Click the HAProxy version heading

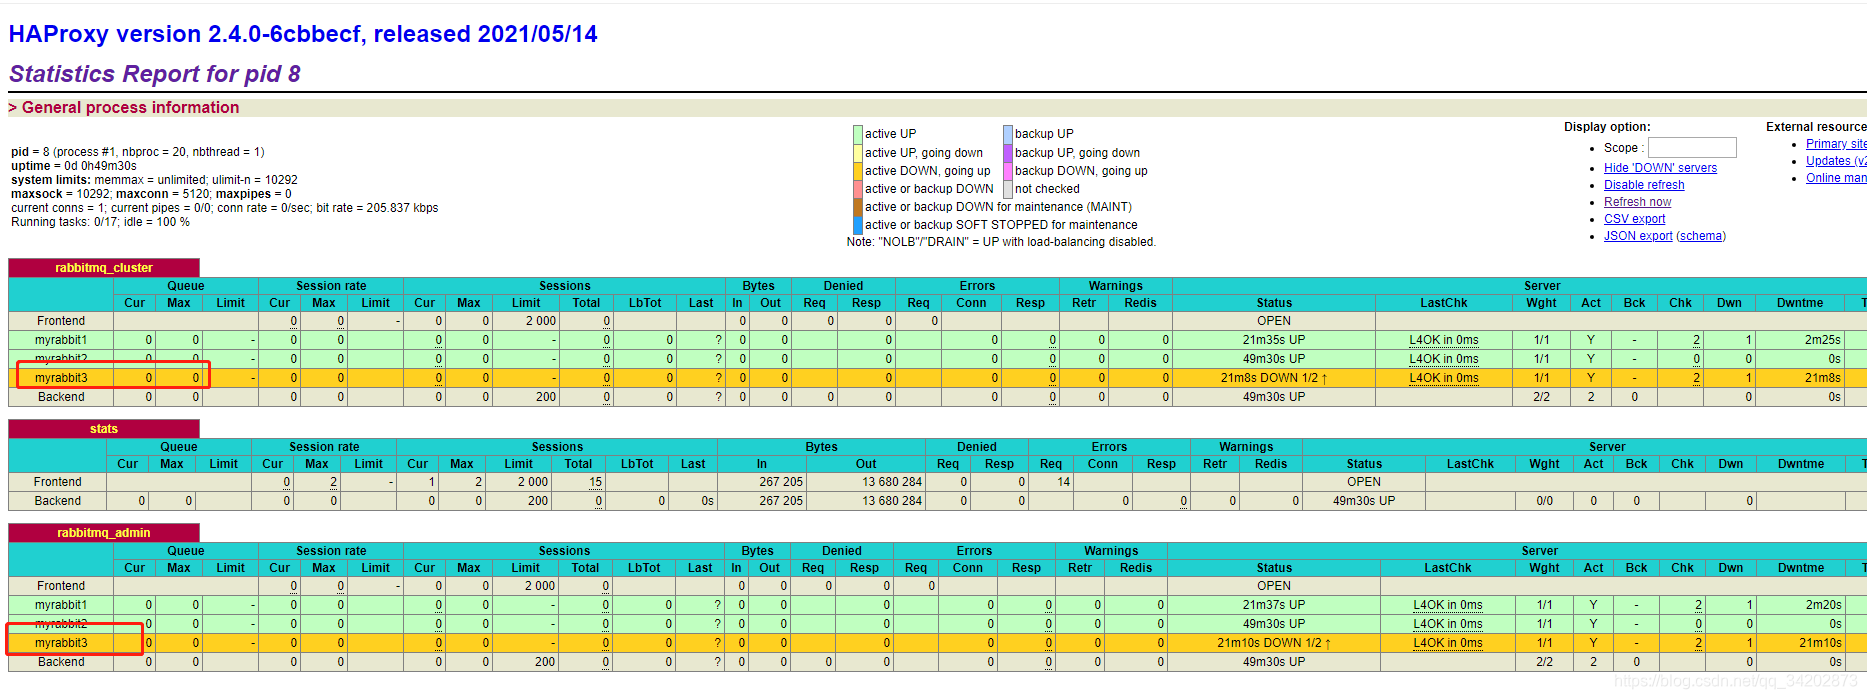coord(303,34)
